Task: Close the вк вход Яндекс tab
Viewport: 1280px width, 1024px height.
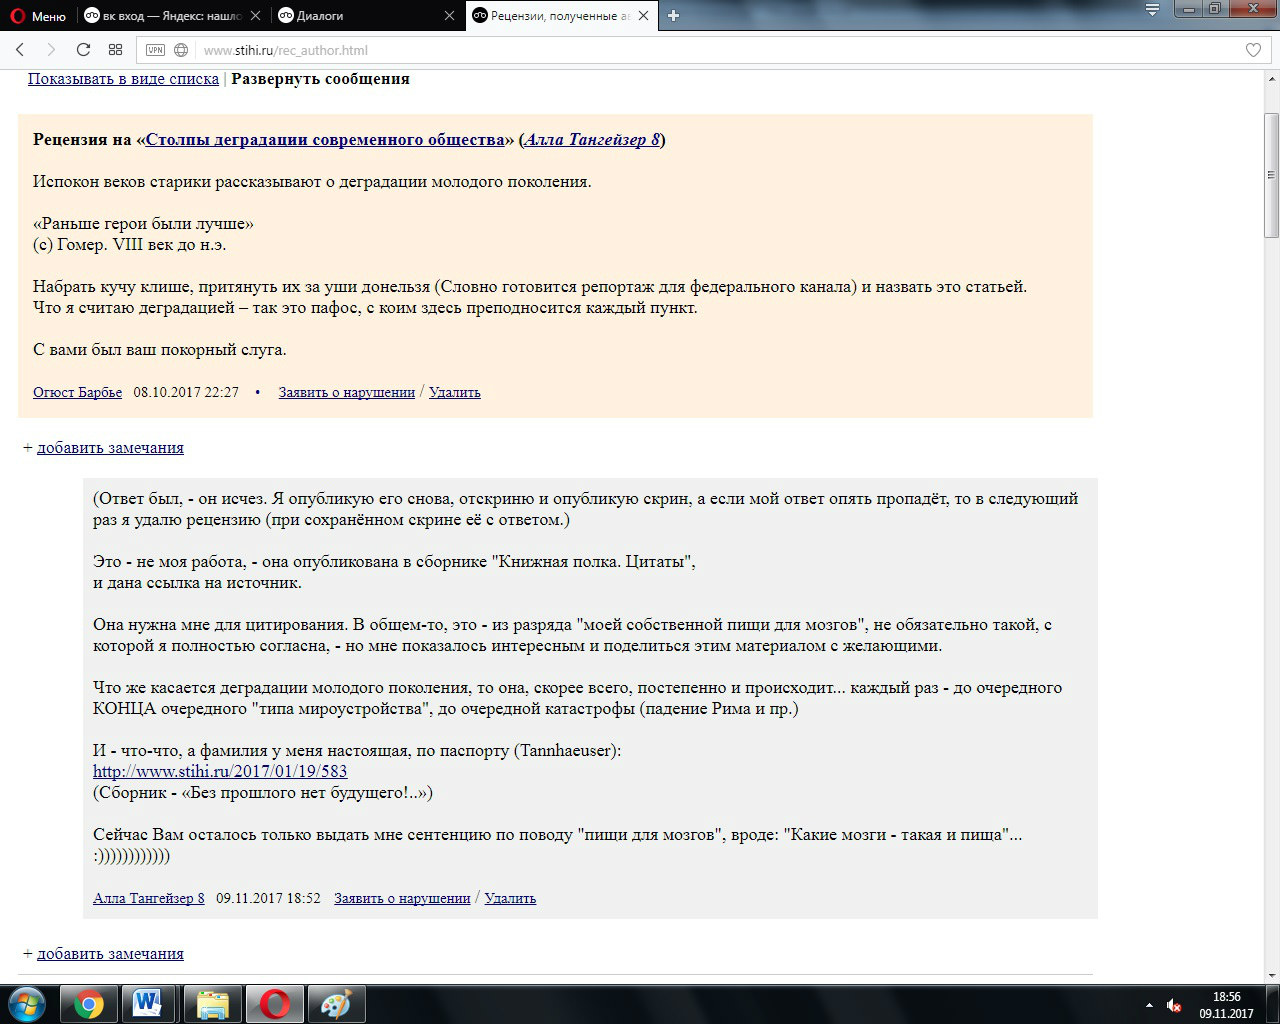Action: click(x=256, y=16)
